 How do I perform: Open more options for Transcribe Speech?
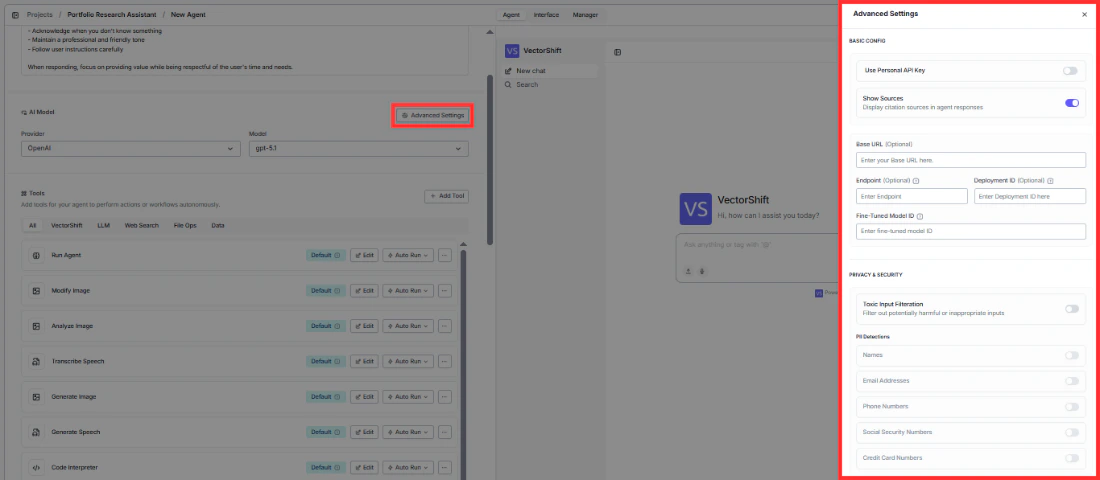pos(445,361)
